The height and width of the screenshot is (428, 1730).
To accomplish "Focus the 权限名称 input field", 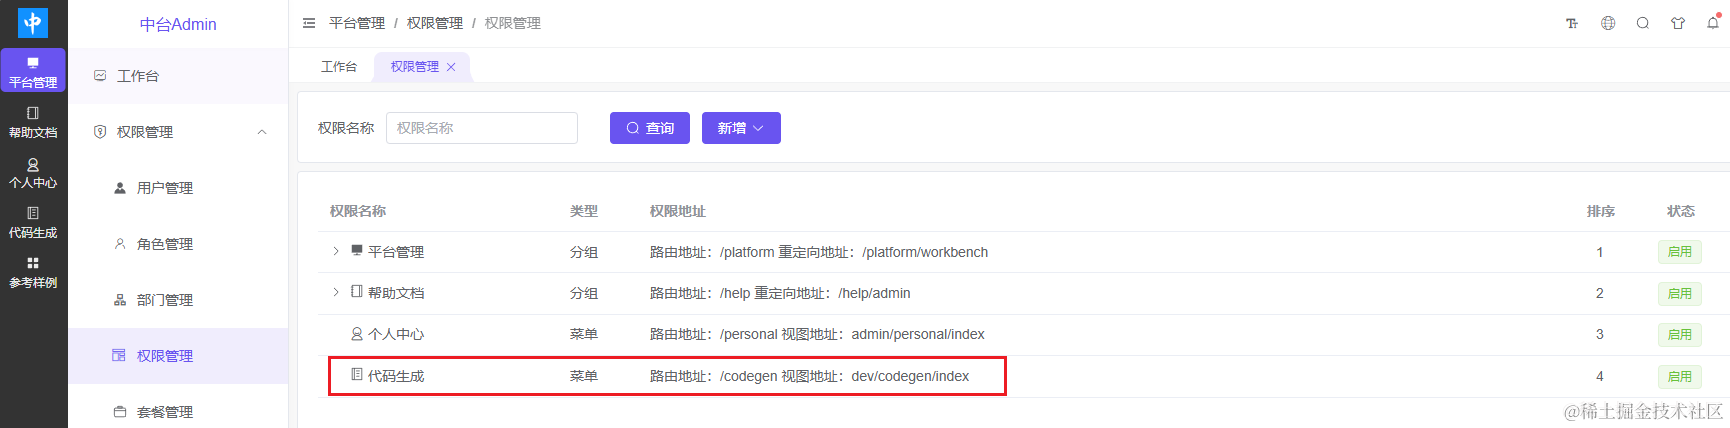I will coord(482,128).
